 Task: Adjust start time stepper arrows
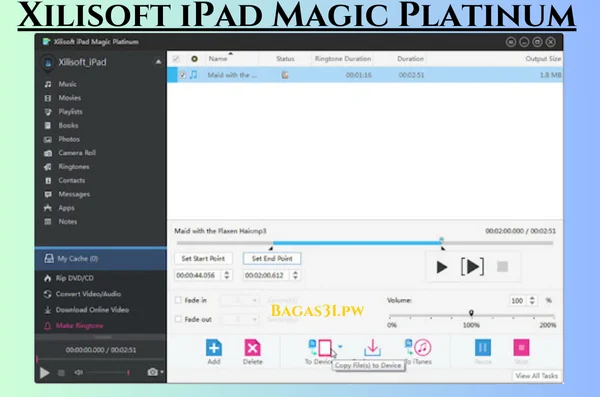coord(227,275)
